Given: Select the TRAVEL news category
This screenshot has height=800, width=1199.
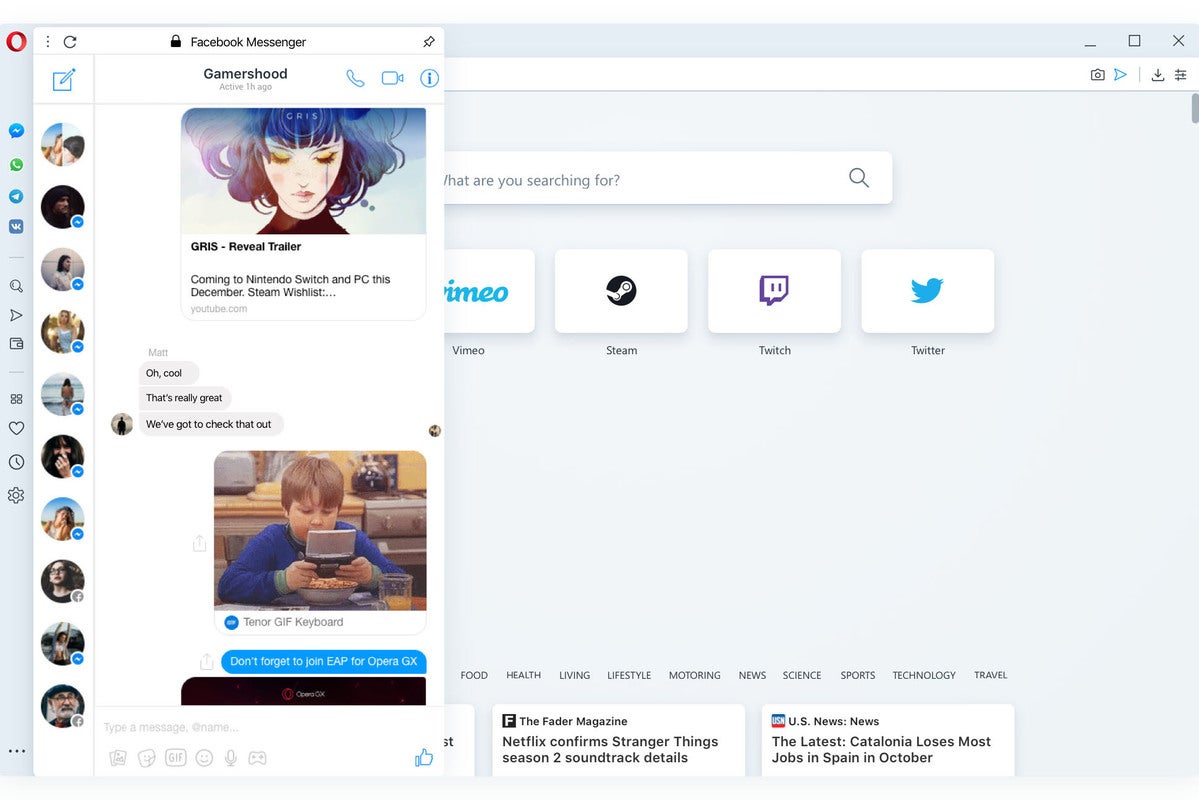Looking at the screenshot, I should pos(990,675).
